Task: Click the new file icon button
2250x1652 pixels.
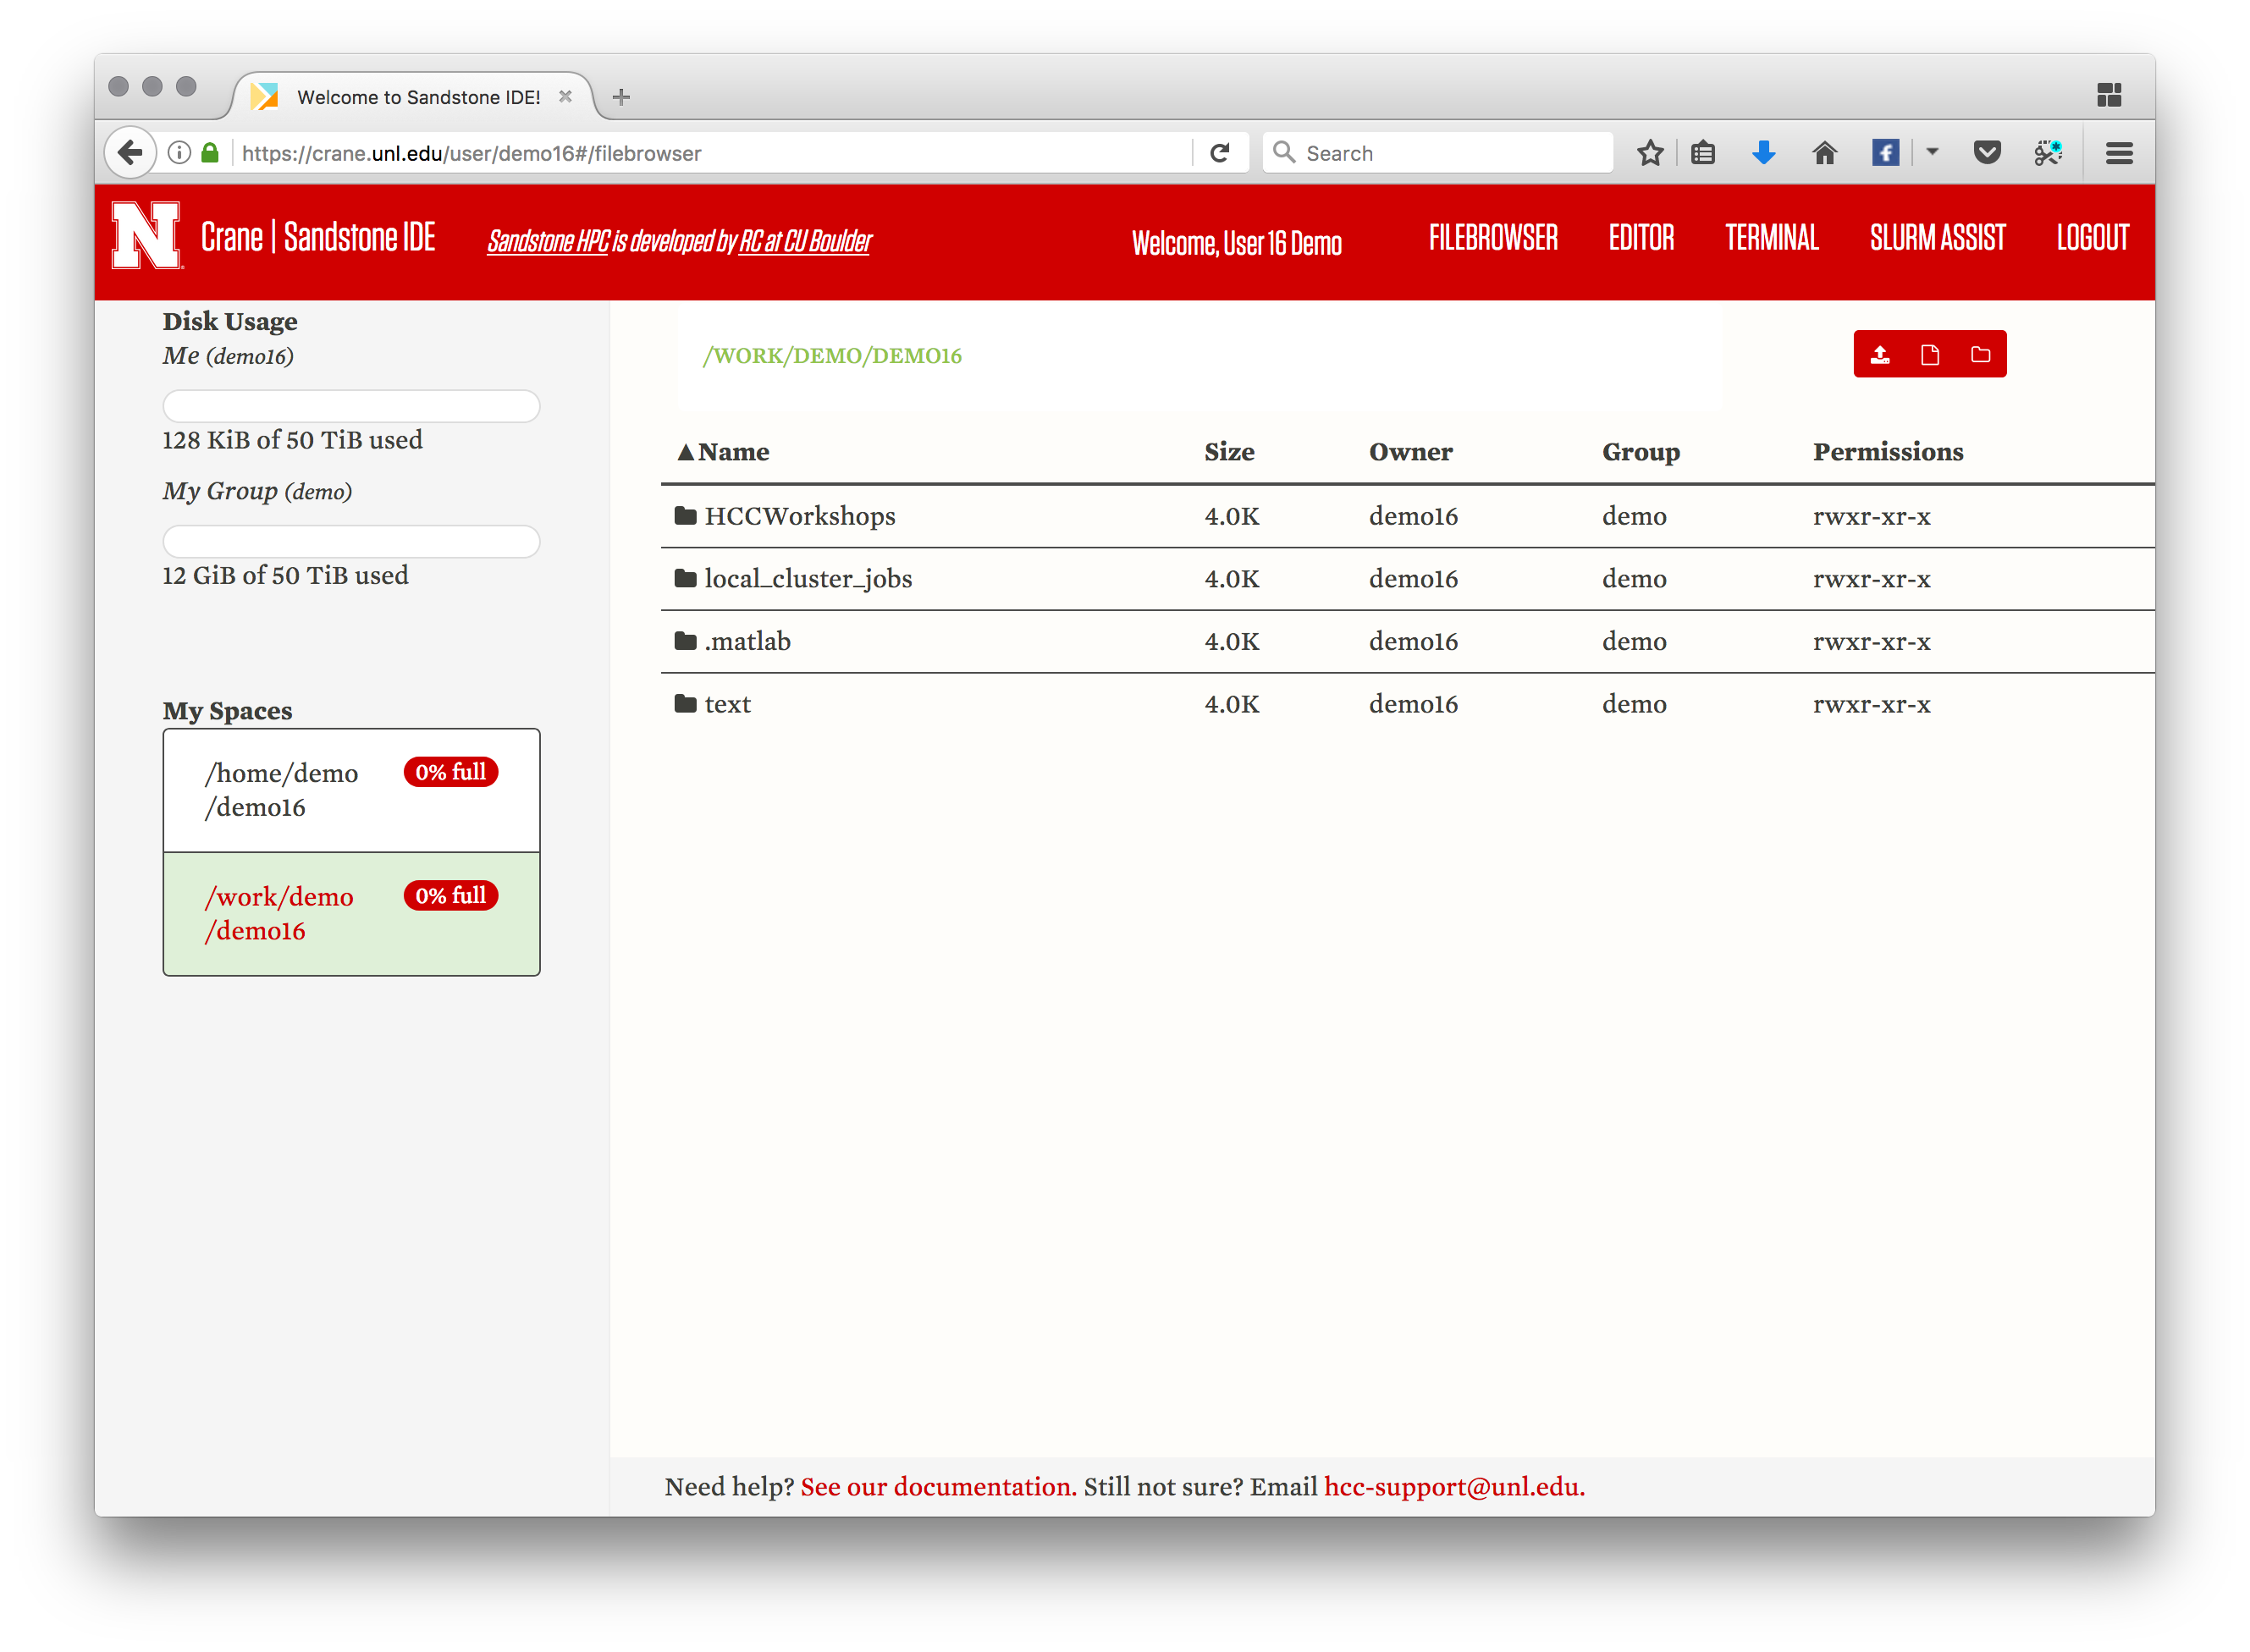Action: pyautogui.click(x=1929, y=355)
